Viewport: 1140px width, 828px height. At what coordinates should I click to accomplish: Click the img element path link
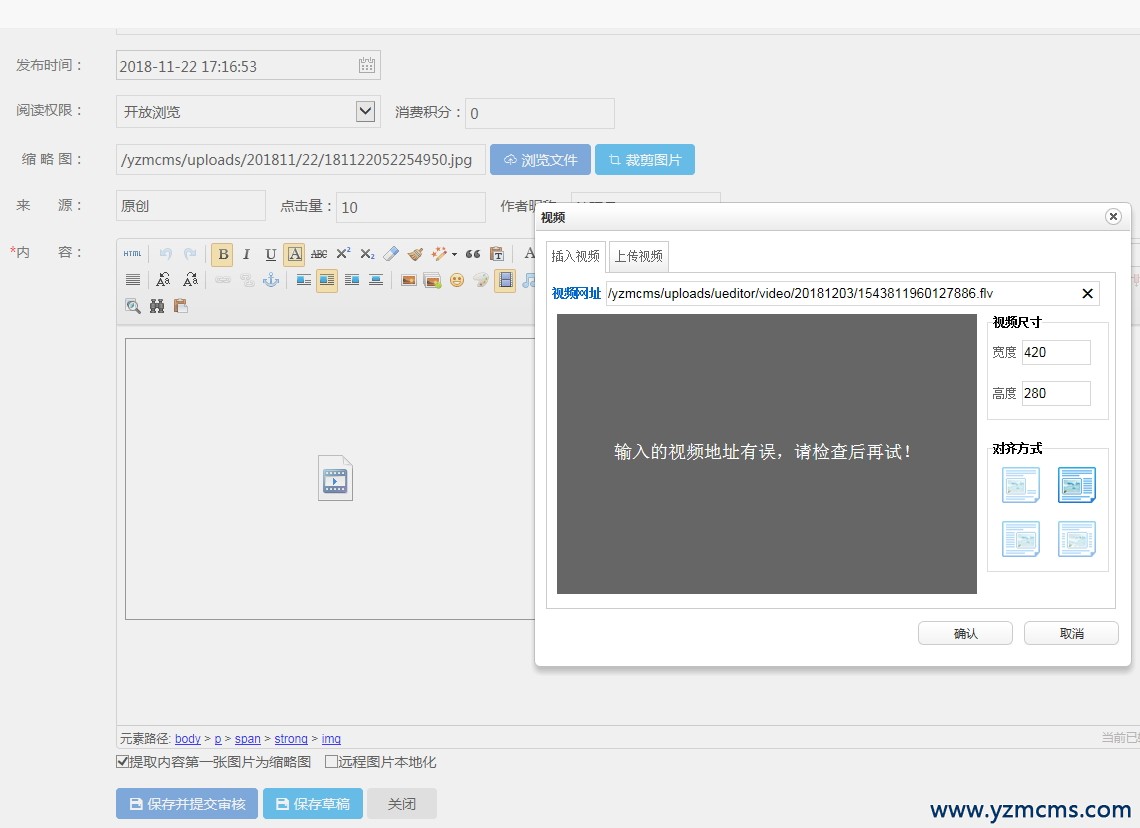331,739
